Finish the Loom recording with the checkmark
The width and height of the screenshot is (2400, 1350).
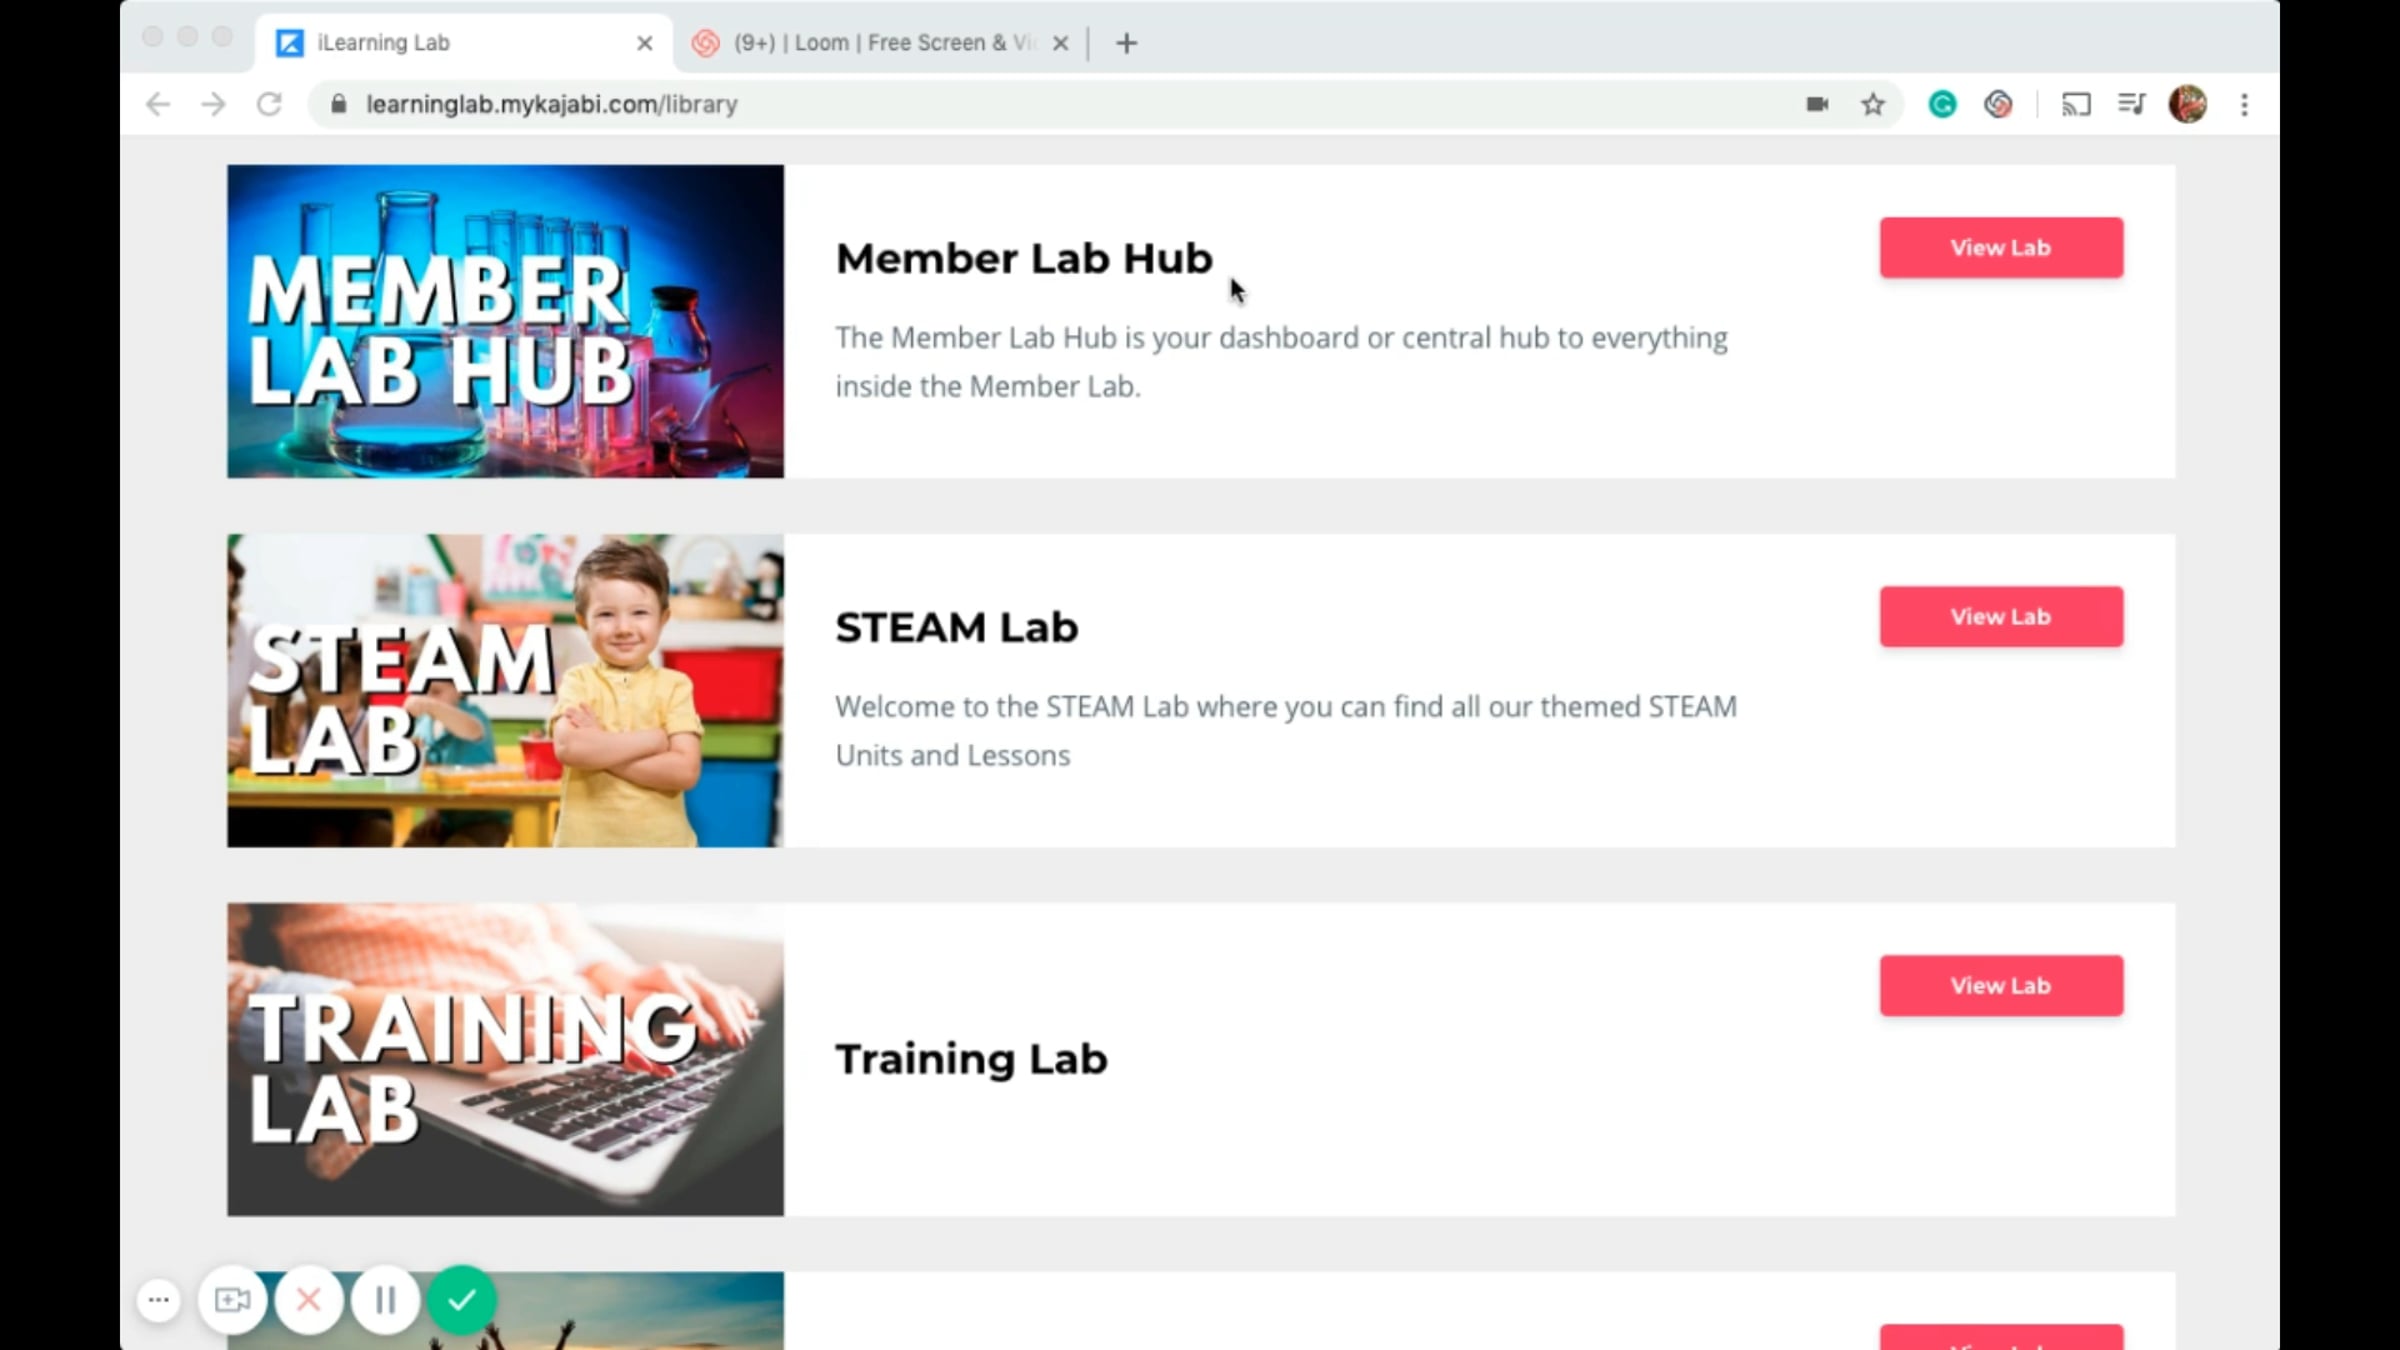tap(461, 1300)
